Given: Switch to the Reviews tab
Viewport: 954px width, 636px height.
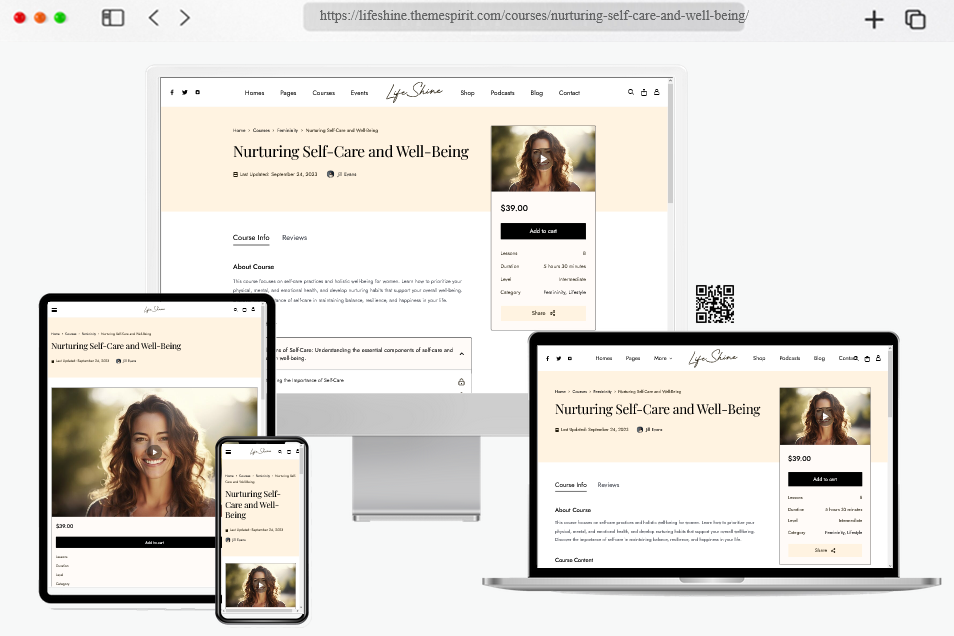Looking at the screenshot, I should pos(294,238).
